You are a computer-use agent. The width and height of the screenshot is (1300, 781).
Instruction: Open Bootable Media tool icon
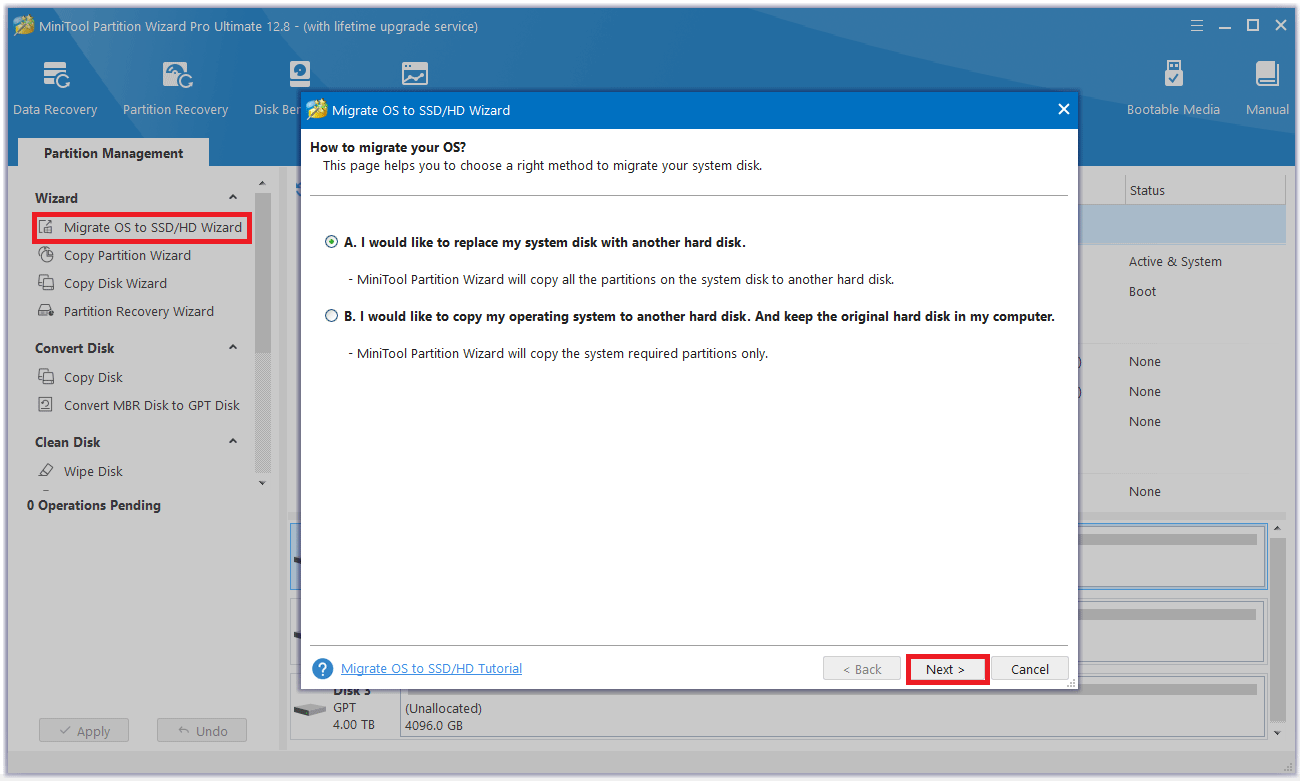coord(1174,75)
